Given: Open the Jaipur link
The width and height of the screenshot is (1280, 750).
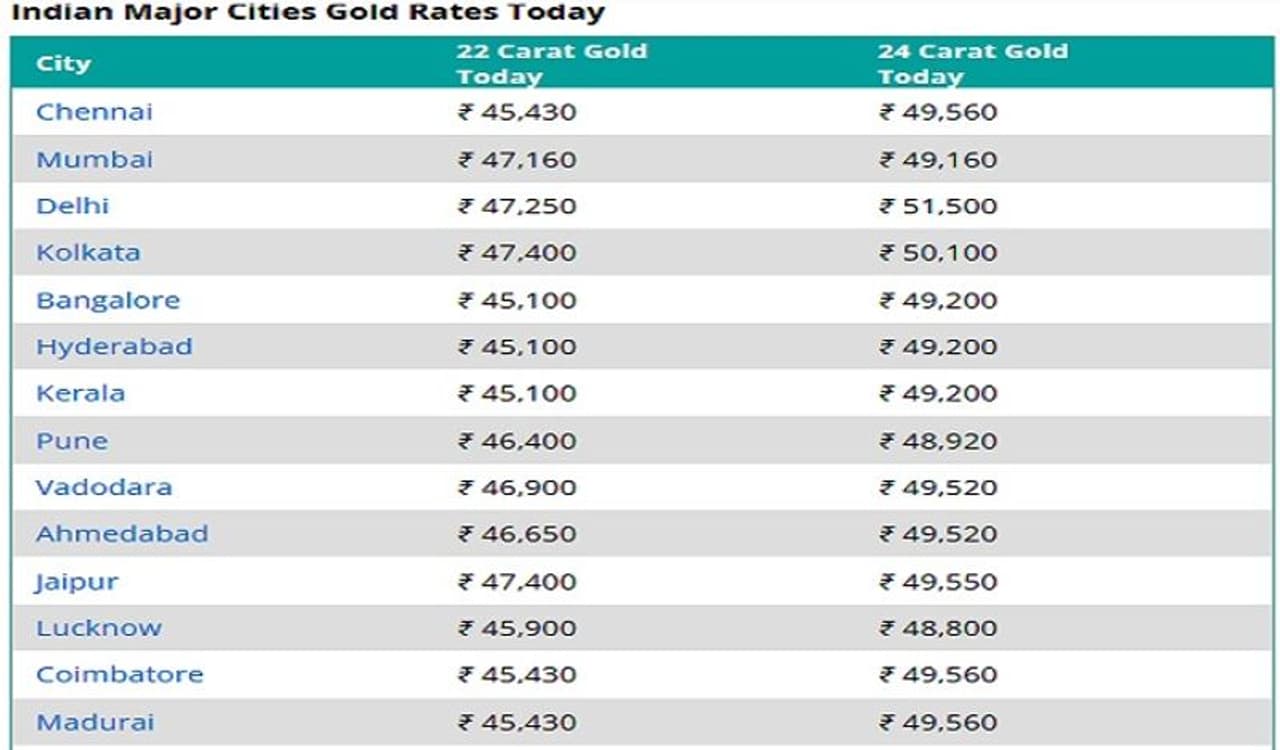Looking at the screenshot, I should 77,581.
